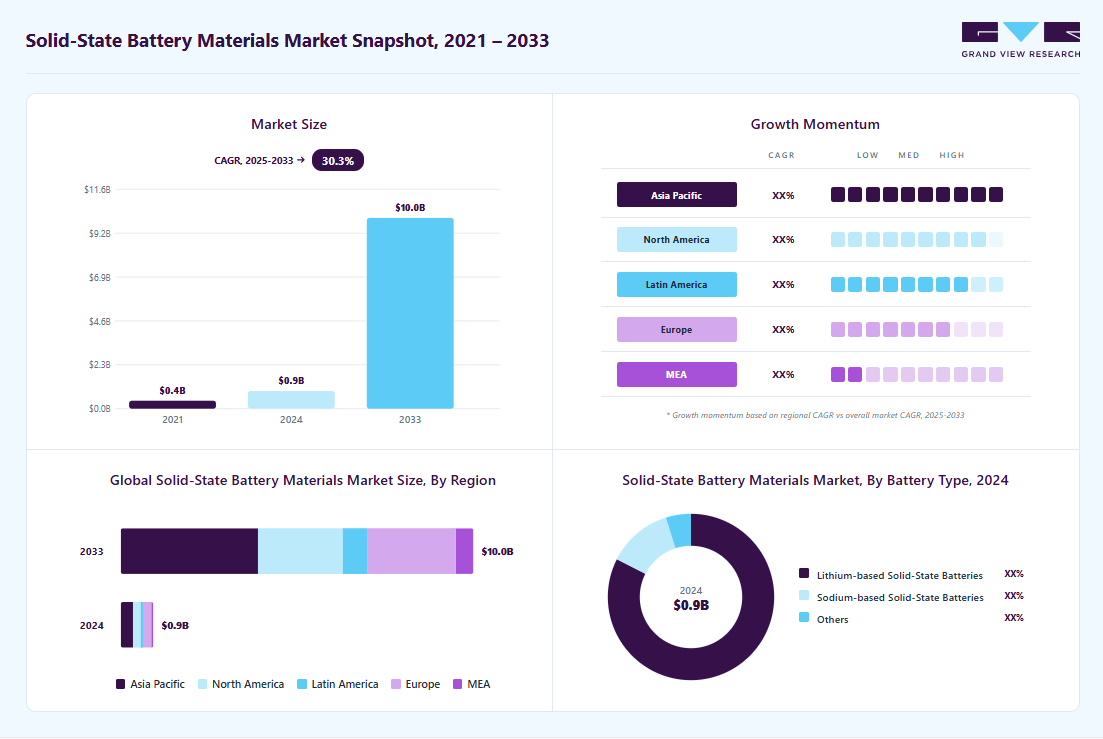Click the Latin America segment of 2033 bar
Screen dimensions: 1103x739
coord(355,551)
